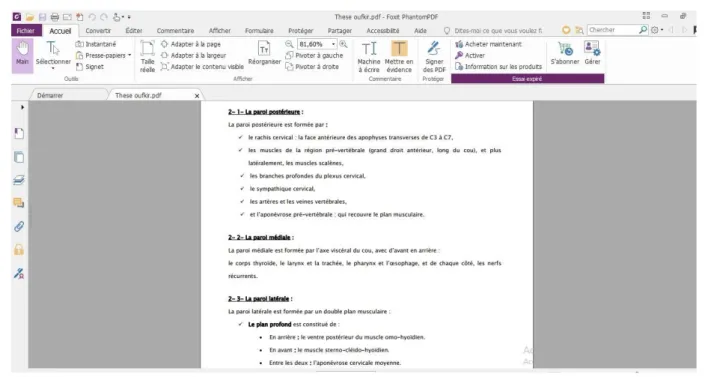
Task: Switch to the Démarrer document tab
Action: pyautogui.click(x=68, y=95)
